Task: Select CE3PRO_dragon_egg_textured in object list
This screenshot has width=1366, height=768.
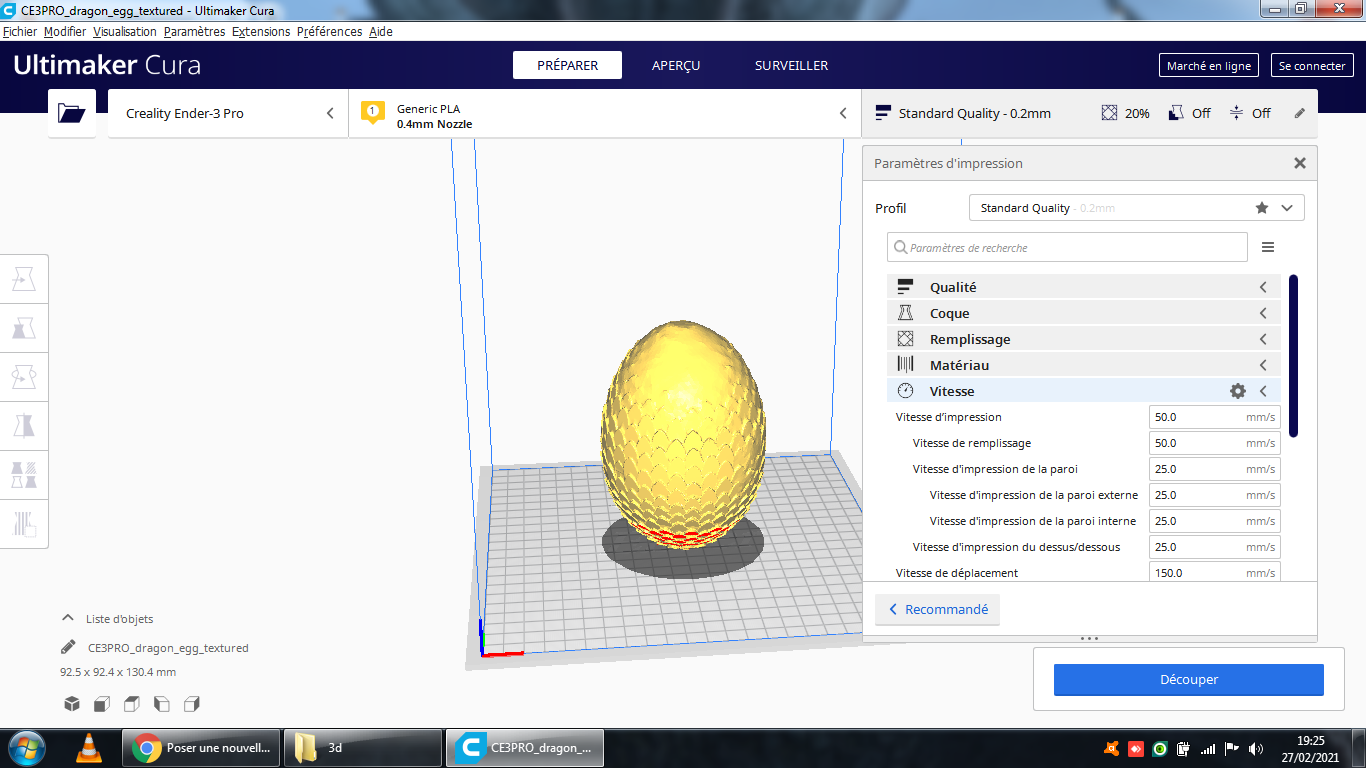Action: click(x=168, y=648)
